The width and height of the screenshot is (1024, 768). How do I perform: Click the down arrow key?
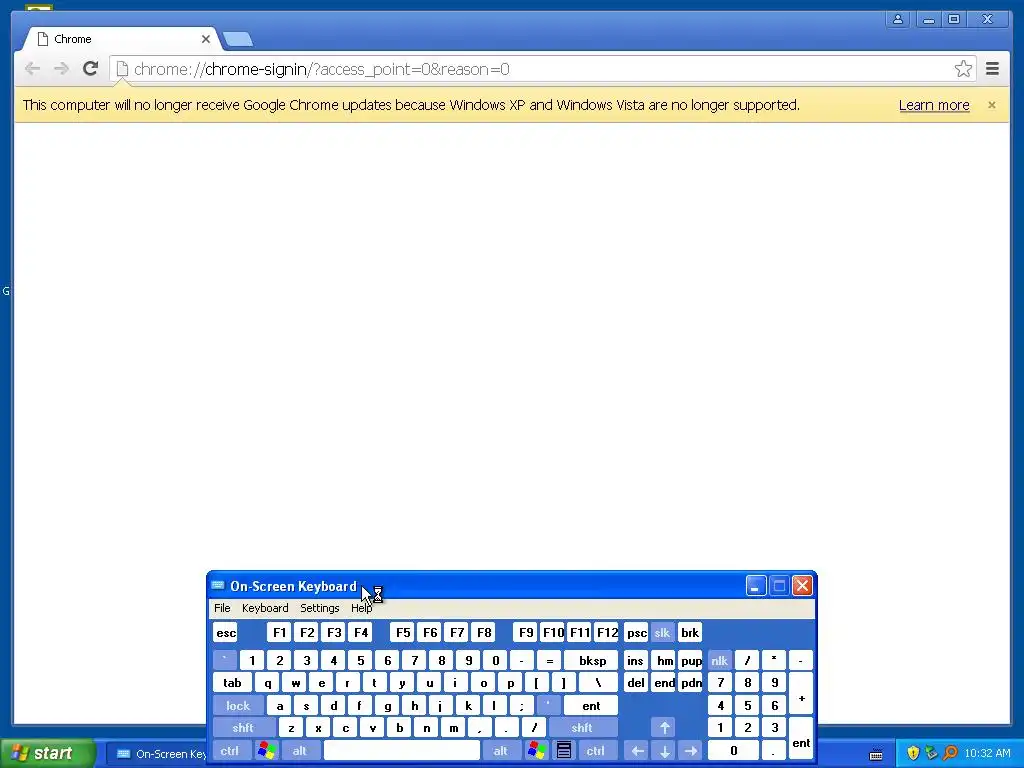tap(664, 751)
